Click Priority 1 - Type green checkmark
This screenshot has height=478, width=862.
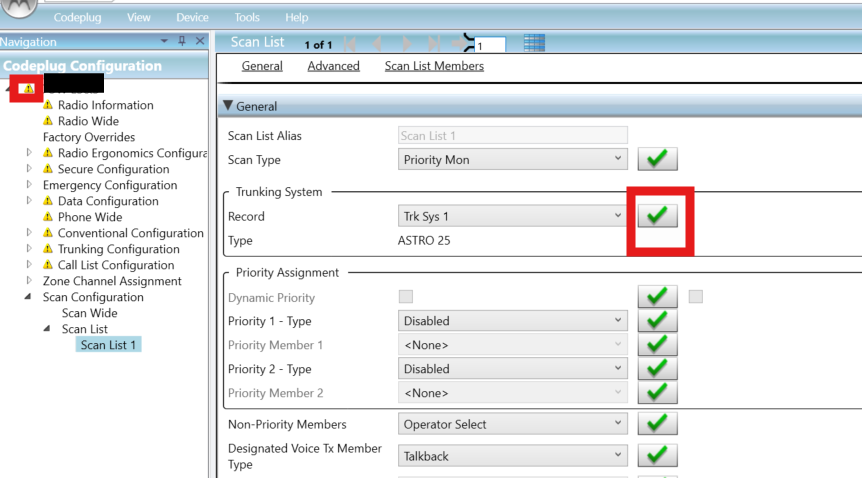coord(657,320)
